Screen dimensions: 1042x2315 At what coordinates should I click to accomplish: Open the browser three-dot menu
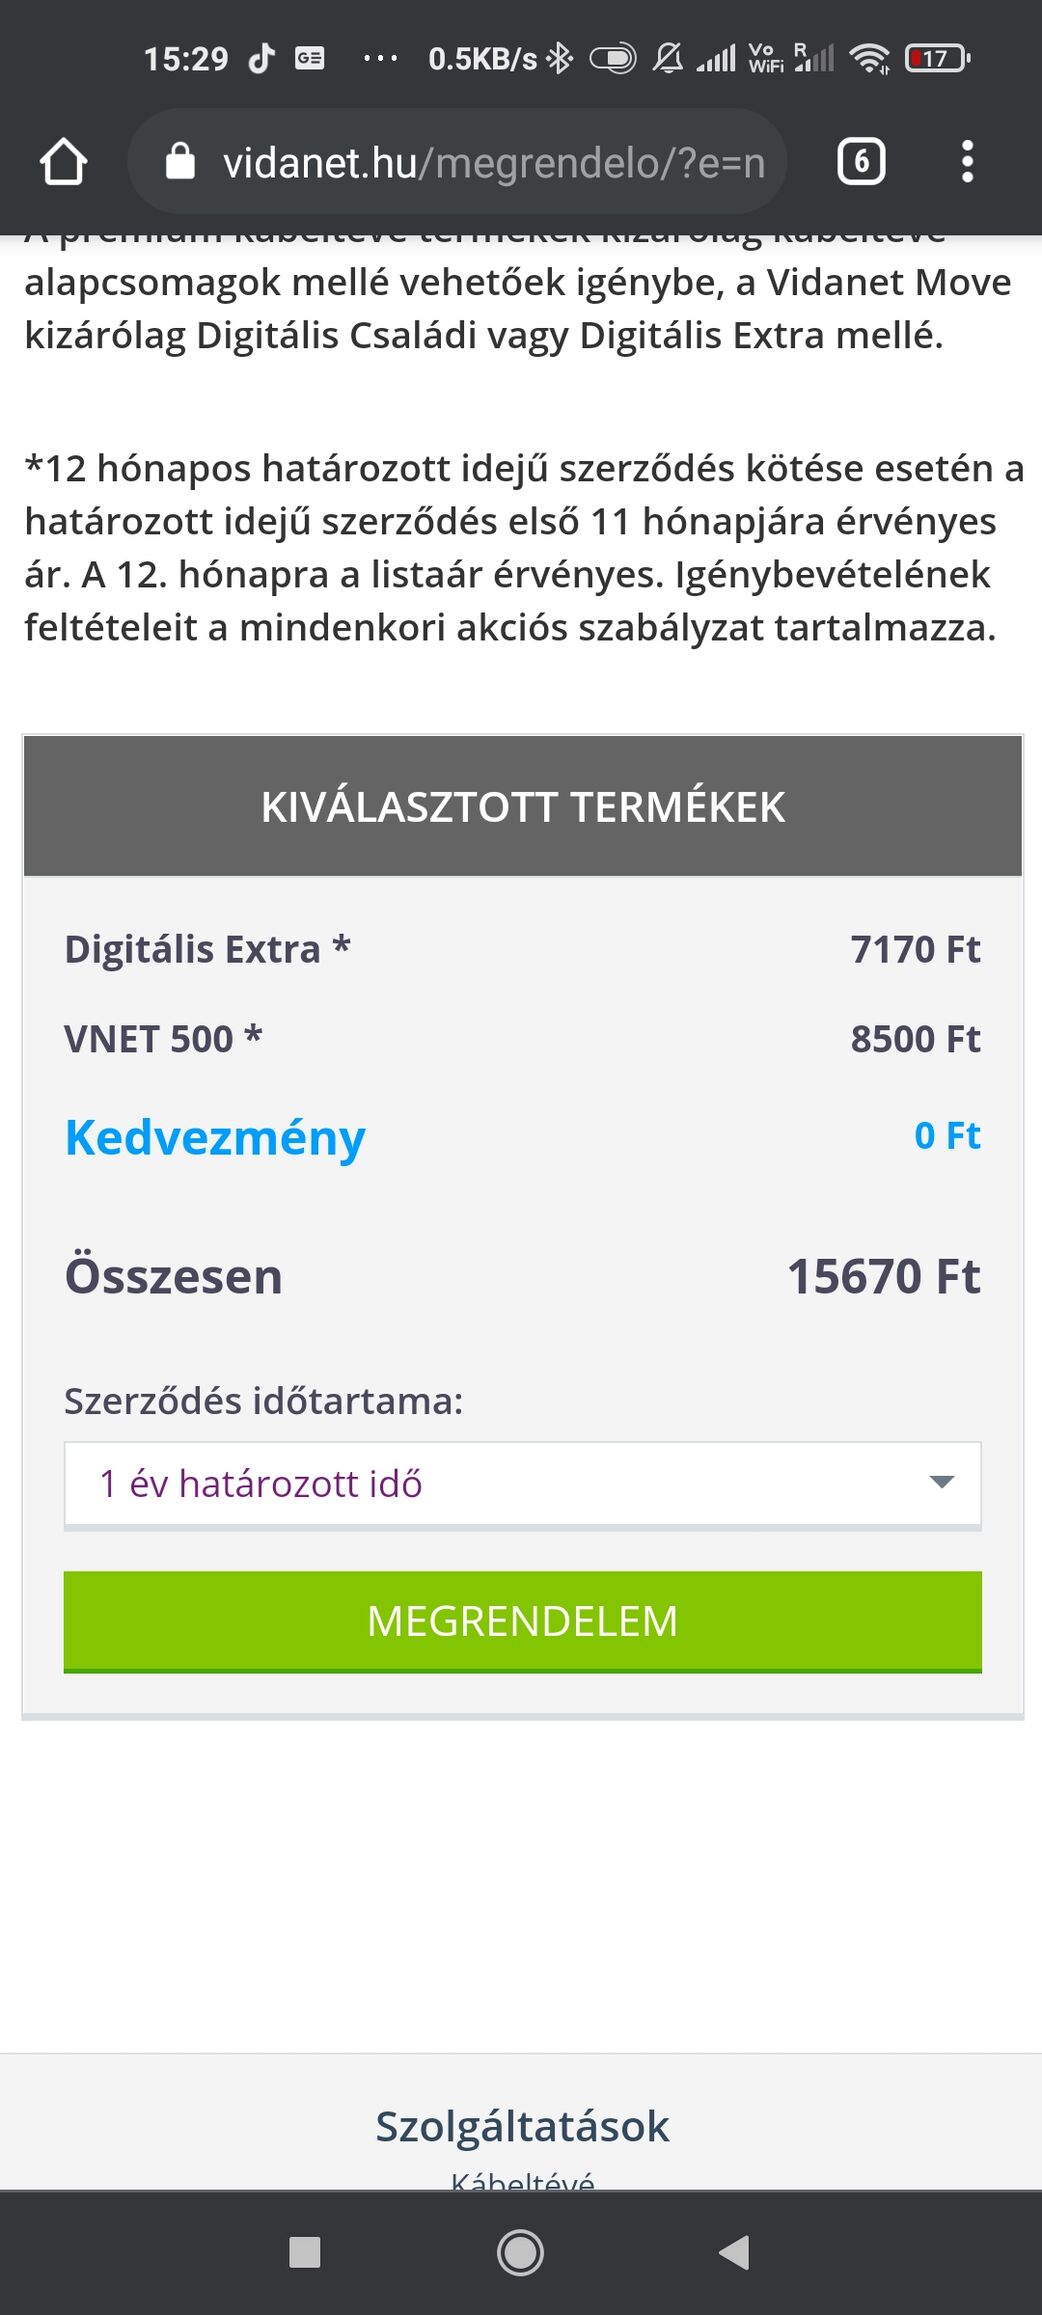[x=967, y=162]
